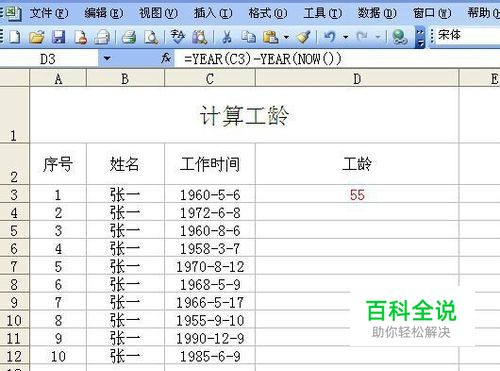Click the greyed-out Redo arrow

[362, 37]
